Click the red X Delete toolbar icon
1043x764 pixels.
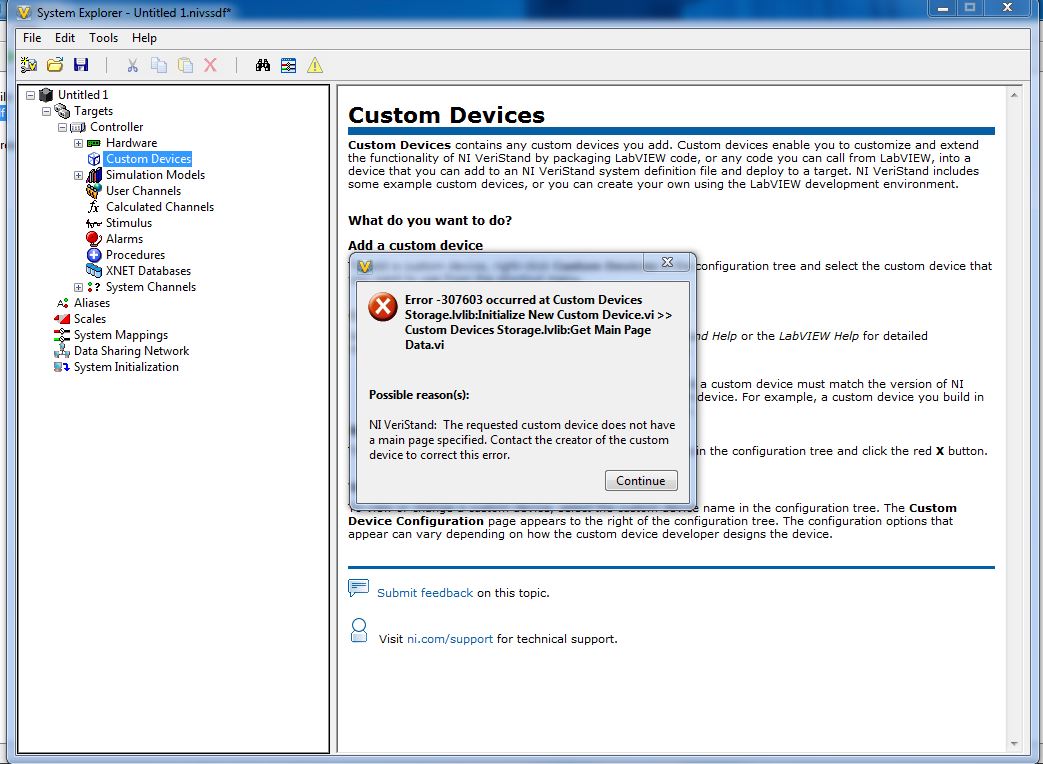210,64
